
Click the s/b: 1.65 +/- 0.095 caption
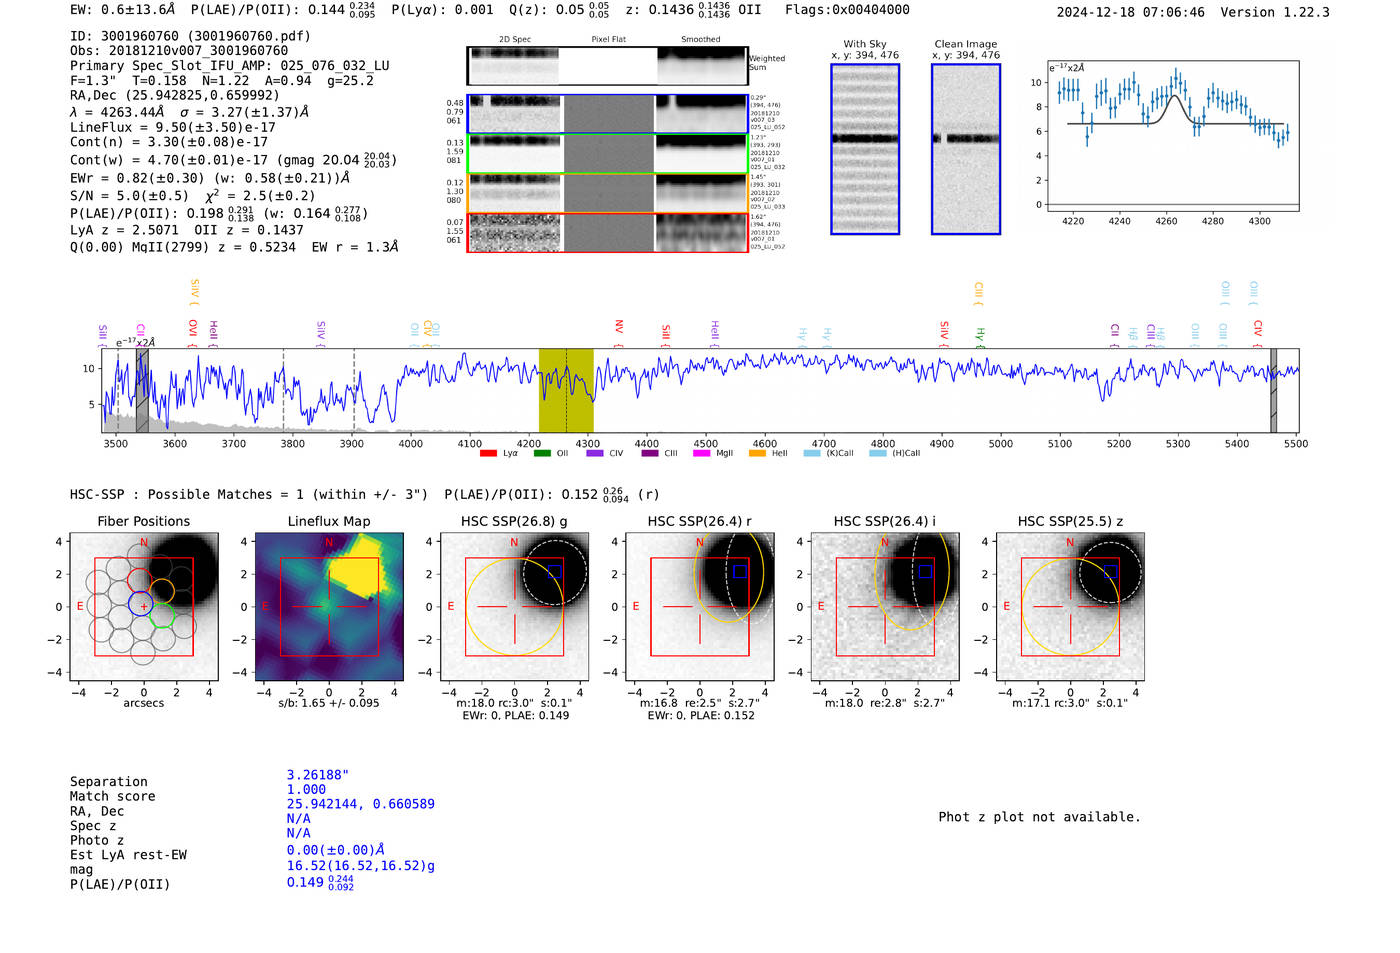(329, 703)
